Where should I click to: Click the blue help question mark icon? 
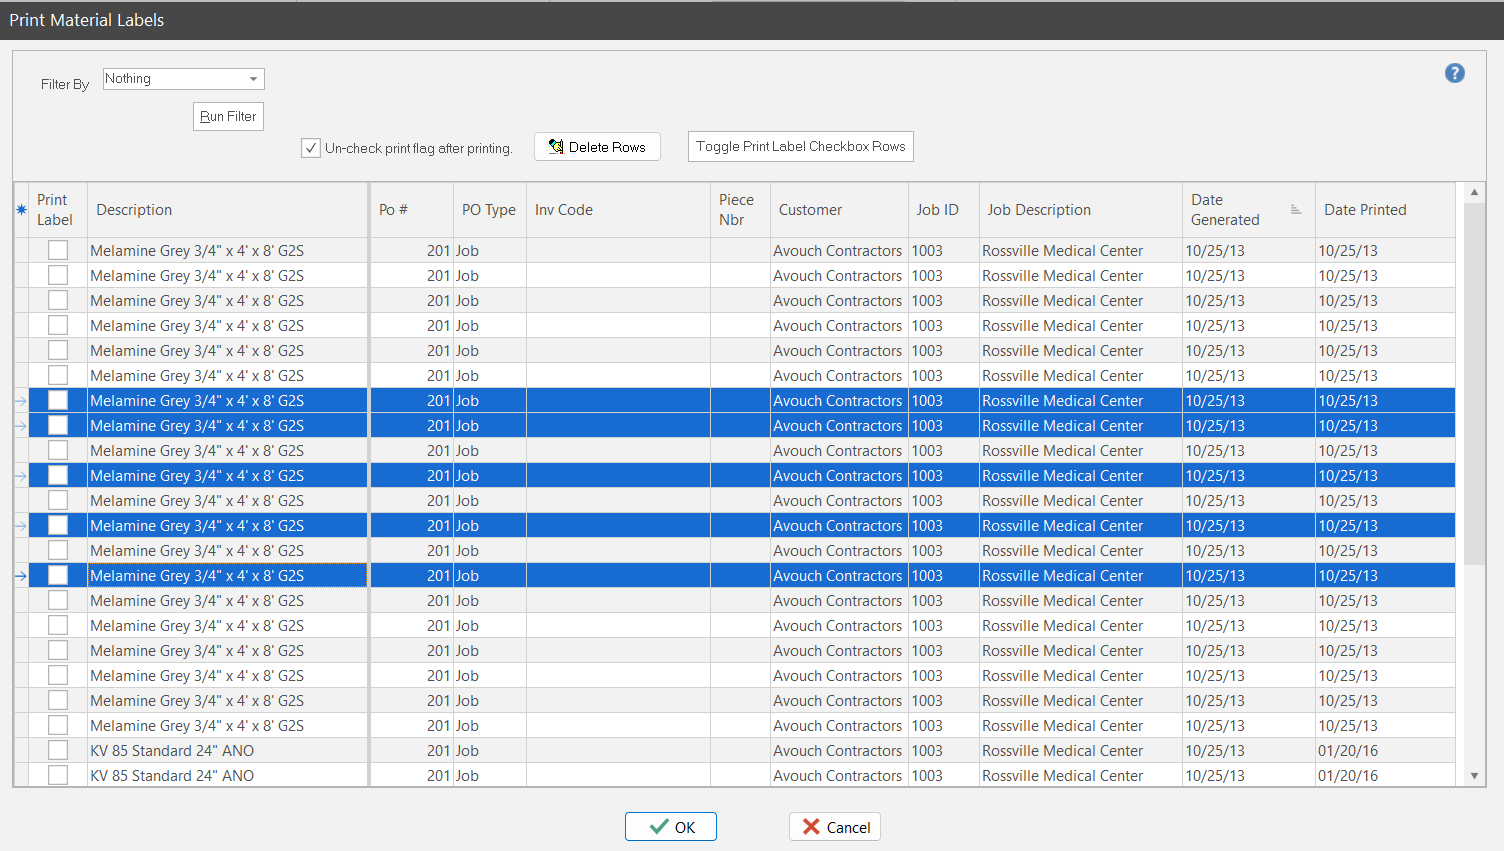(x=1454, y=73)
